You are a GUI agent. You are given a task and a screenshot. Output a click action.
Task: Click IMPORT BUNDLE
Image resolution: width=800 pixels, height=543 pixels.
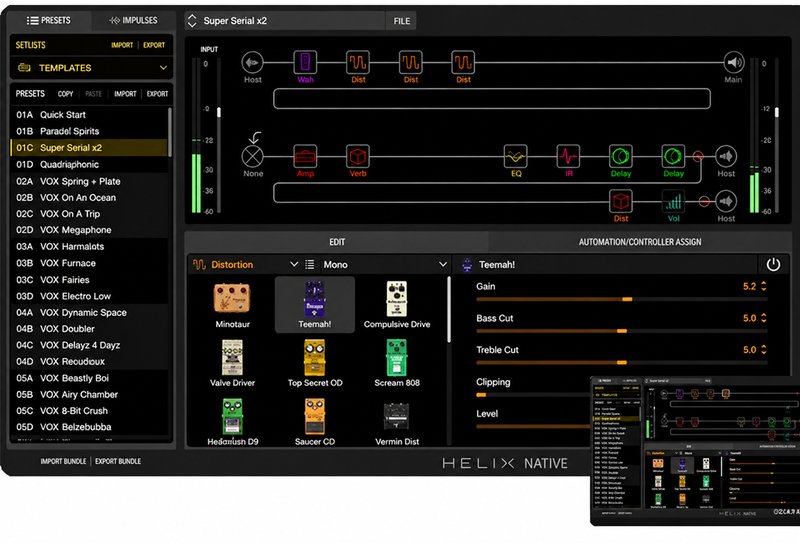pos(63,461)
